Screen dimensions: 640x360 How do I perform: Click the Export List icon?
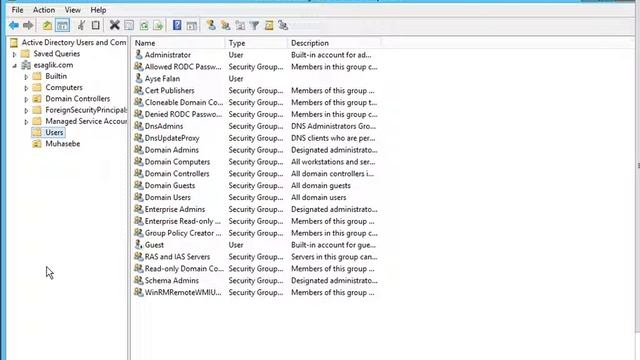tap(158, 26)
